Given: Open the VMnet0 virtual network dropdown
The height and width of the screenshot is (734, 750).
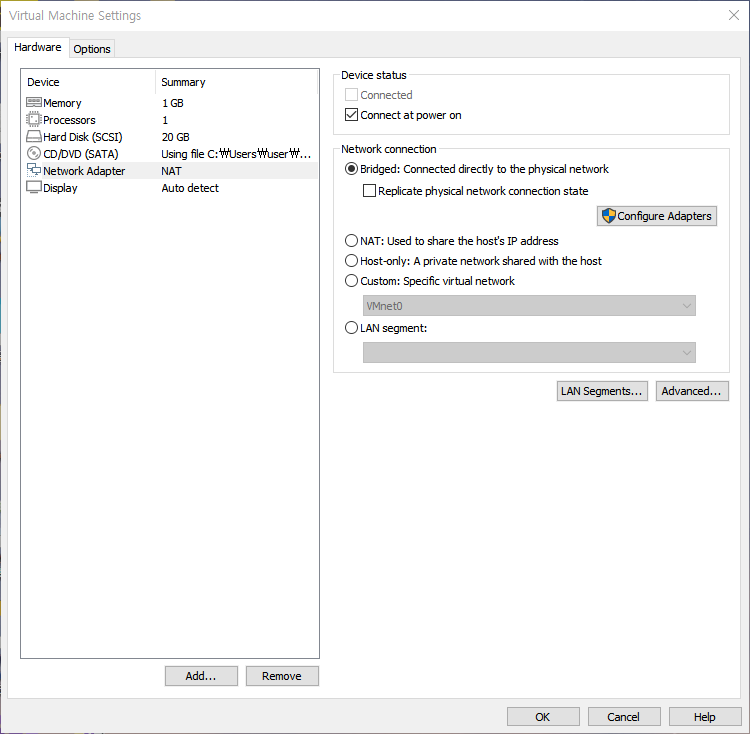Looking at the screenshot, I should coord(529,306).
